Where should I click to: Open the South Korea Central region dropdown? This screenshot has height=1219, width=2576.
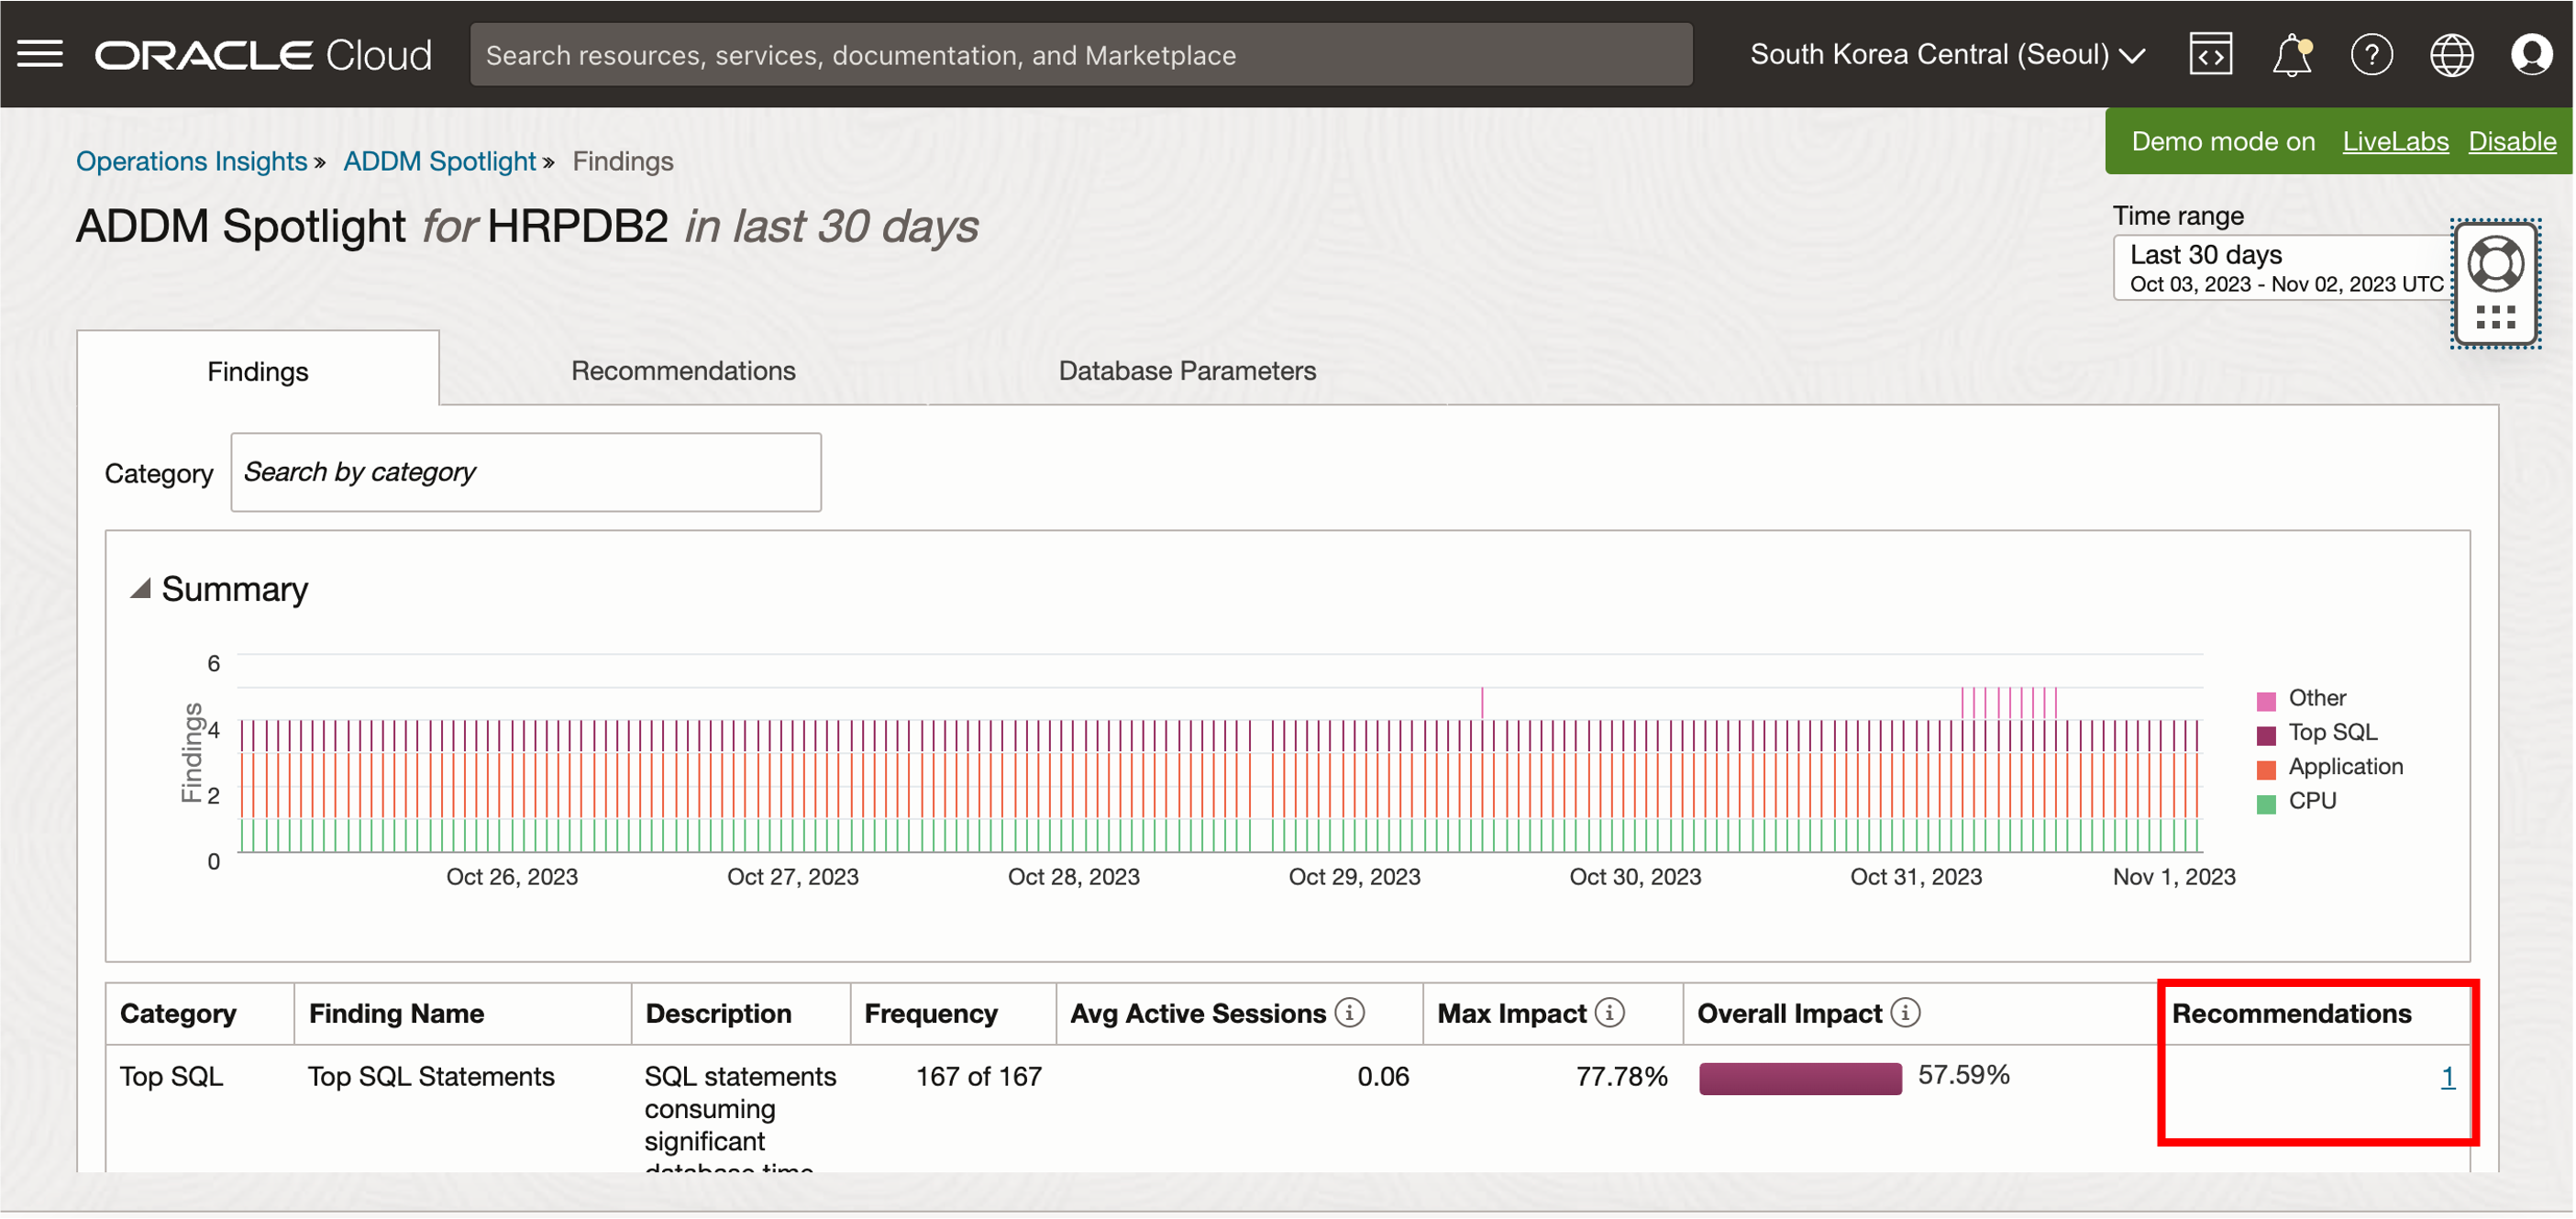1947,55
